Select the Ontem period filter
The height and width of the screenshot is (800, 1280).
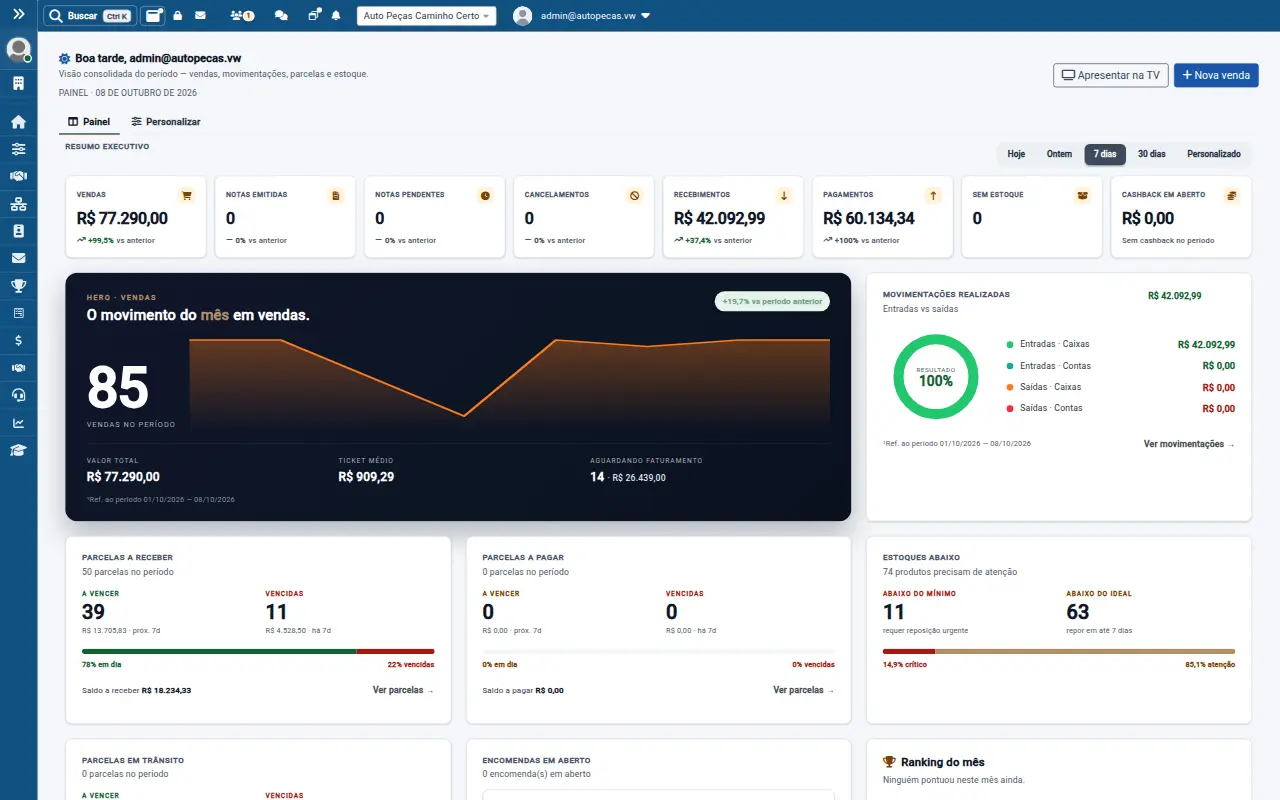pyautogui.click(x=1059, y=154)
